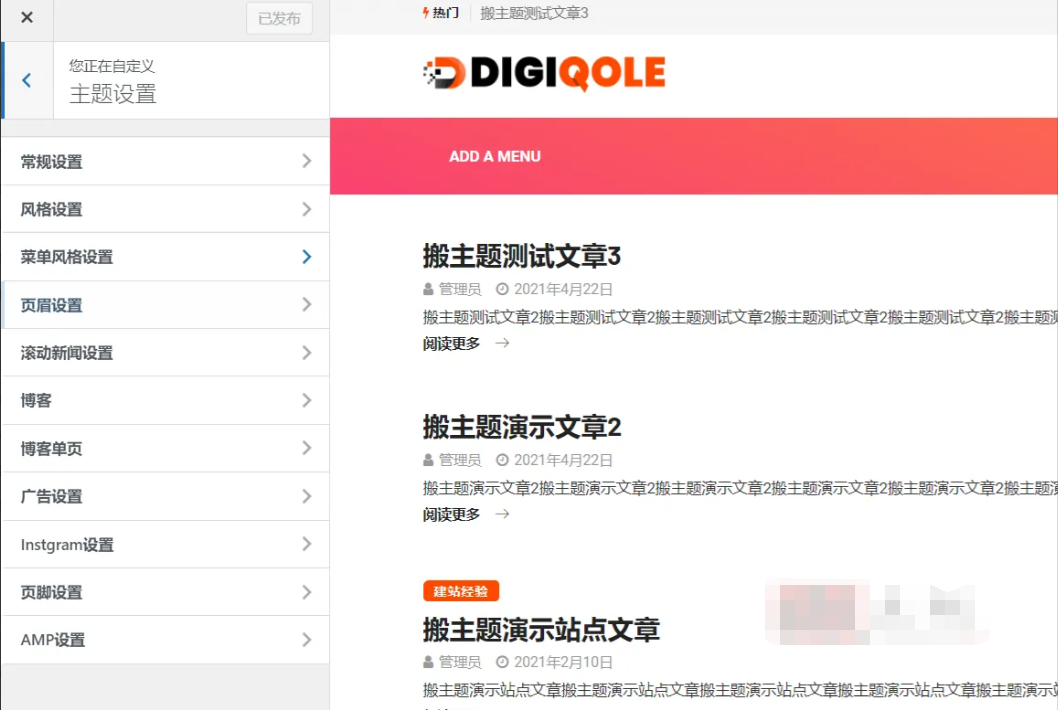Click the ADD A MENU link
The height and width of the screenshot is (710, 1058).
[495, 157]
